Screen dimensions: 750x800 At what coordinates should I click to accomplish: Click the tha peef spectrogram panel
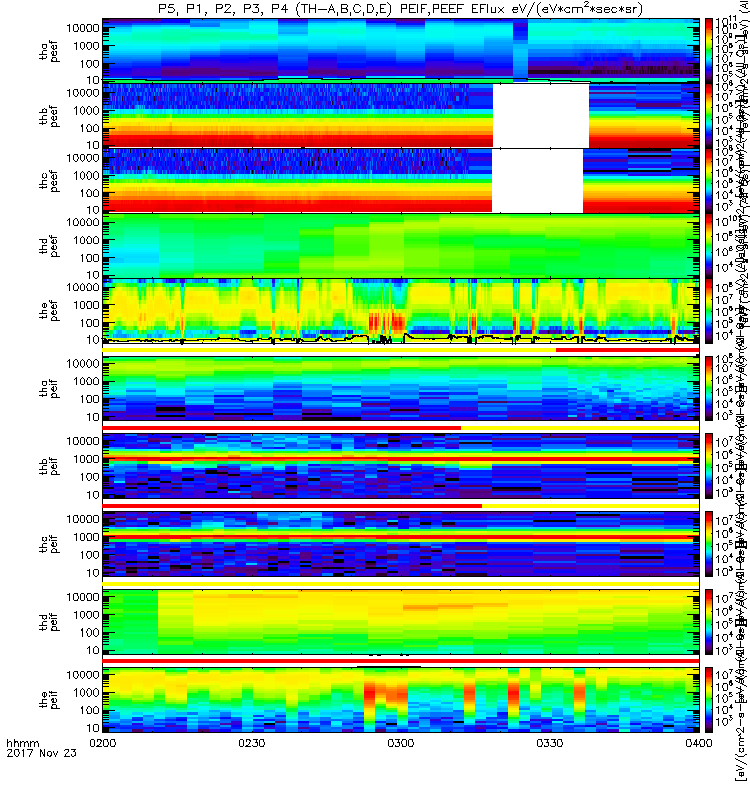401,49
